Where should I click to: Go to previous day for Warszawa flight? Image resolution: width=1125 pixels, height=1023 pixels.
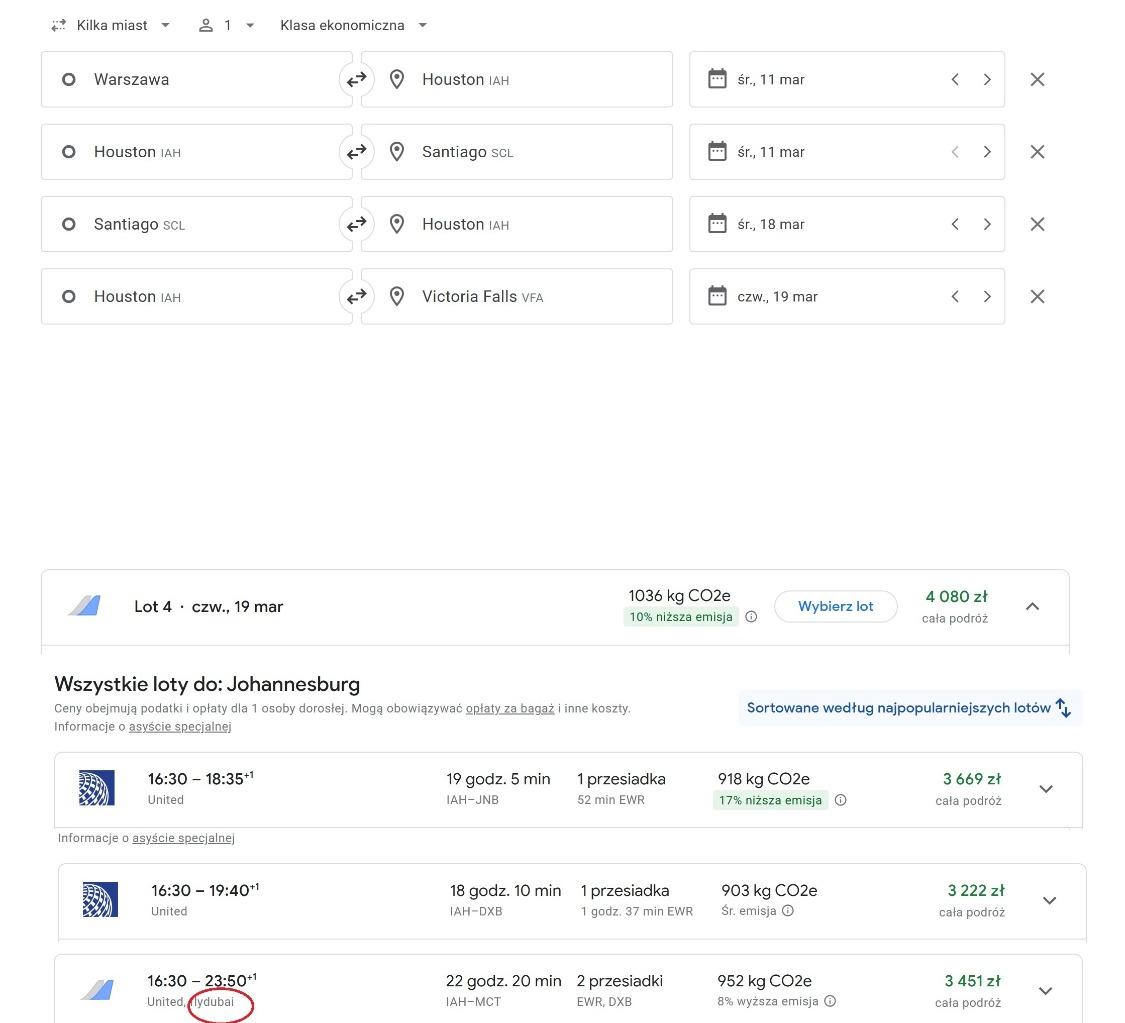pos(955,80)
